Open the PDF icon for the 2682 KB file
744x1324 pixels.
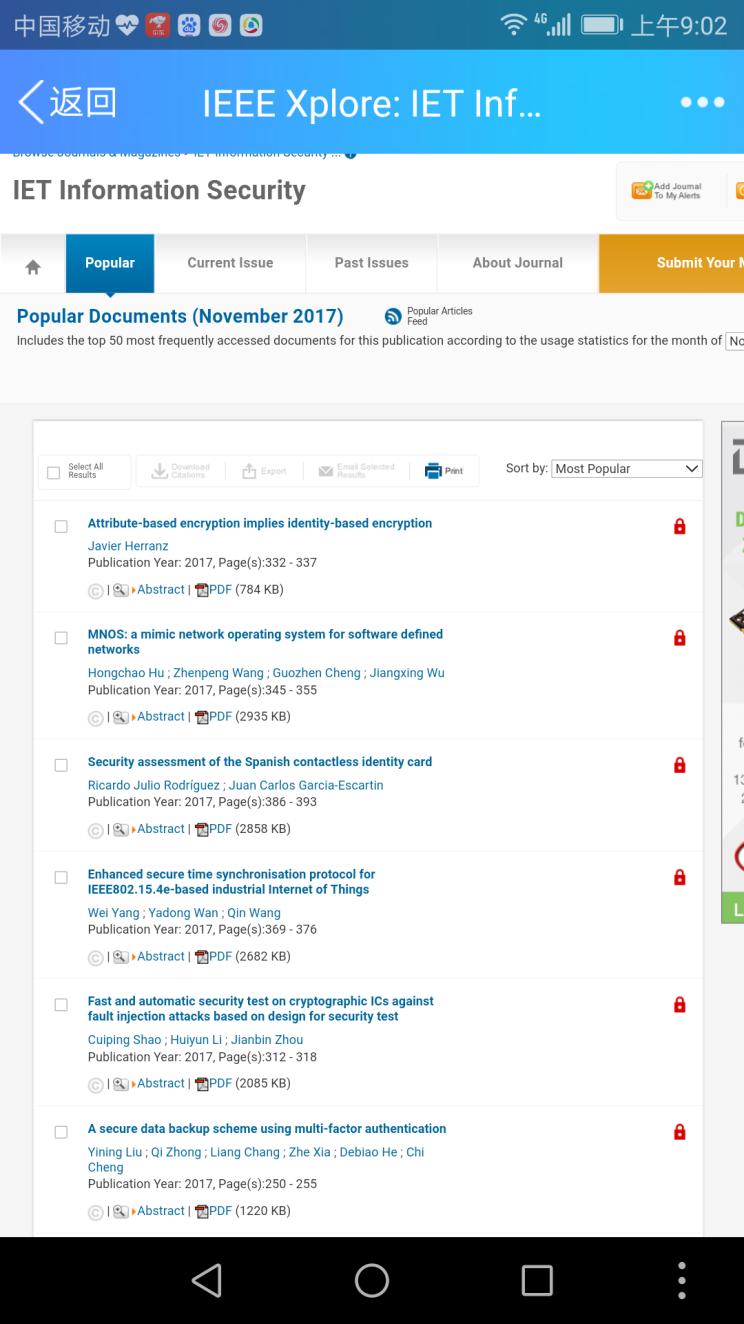(x=201, y=957)
